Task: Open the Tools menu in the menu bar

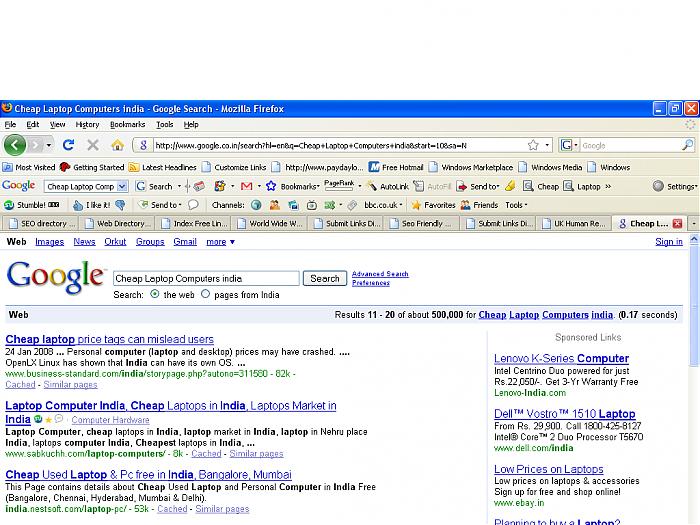Action: [164, 125]
